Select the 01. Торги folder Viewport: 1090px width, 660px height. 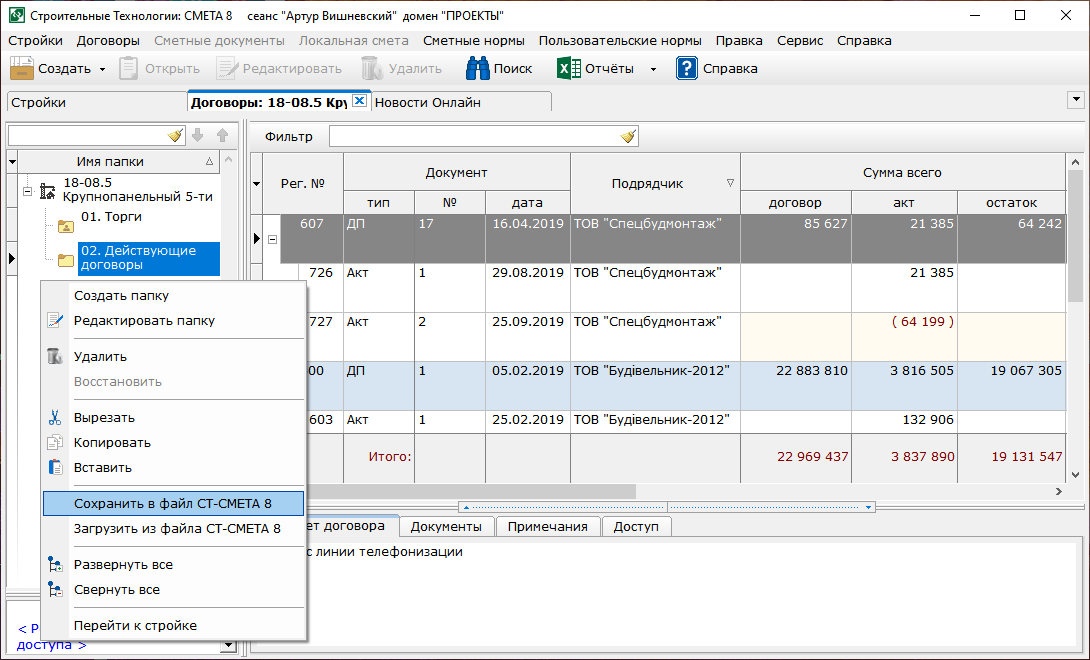[111, 217]
